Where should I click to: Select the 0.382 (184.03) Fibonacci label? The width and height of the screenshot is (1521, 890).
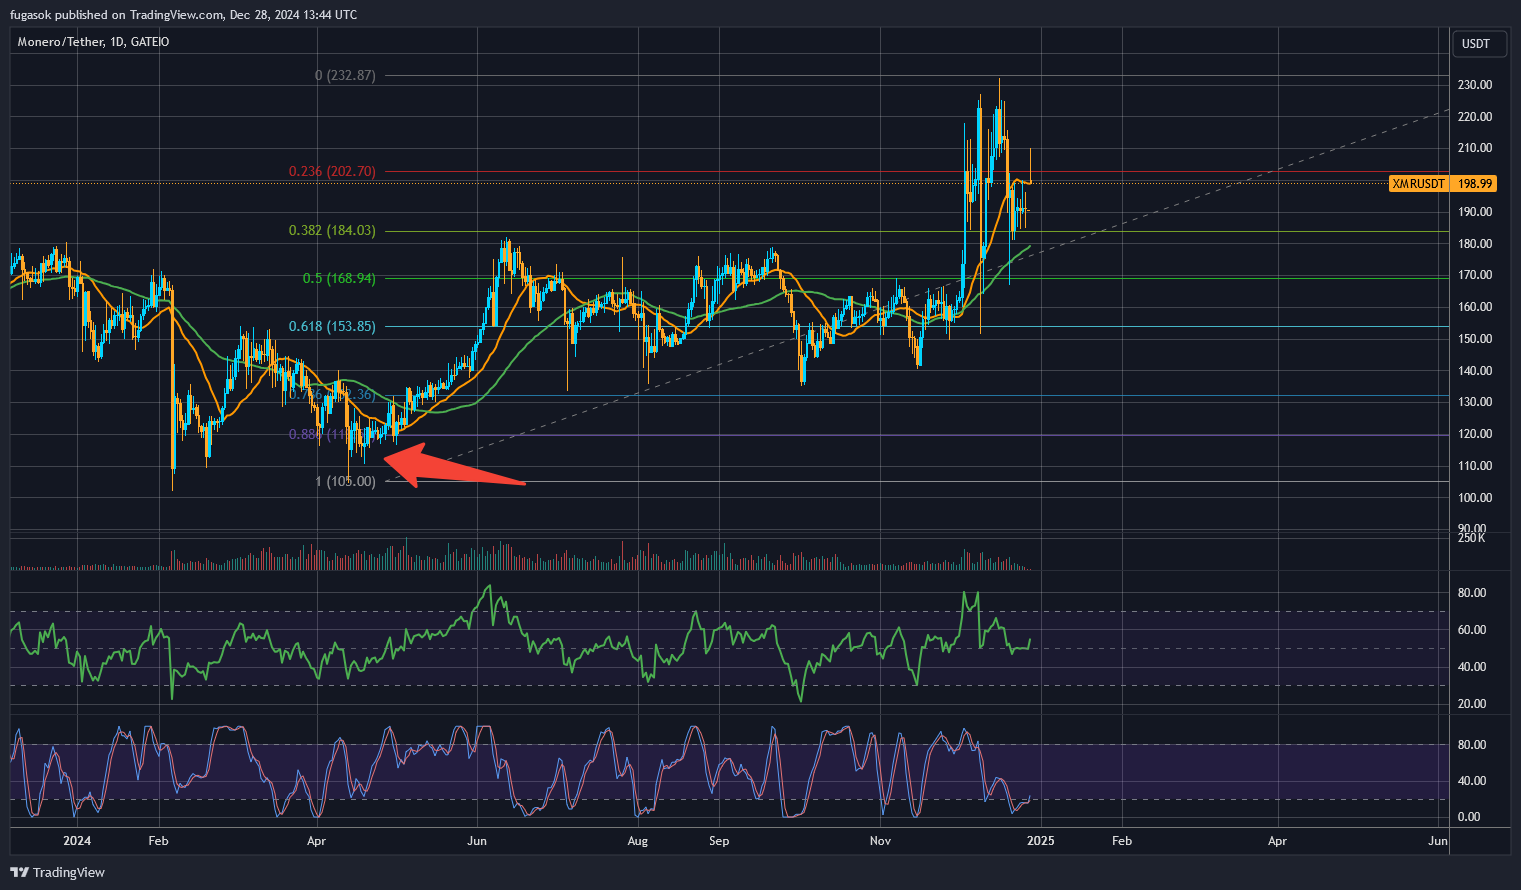(x=332, y=230)
